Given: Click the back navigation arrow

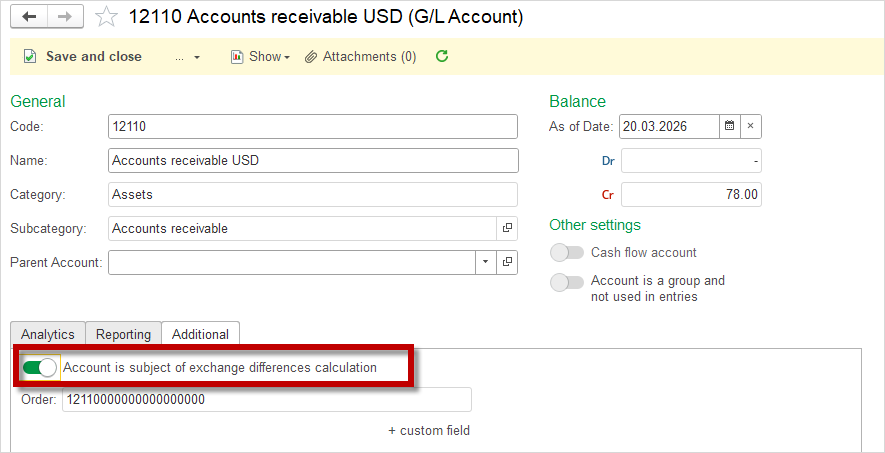Looking at the screenshot, I should click(x=29, y=17).
